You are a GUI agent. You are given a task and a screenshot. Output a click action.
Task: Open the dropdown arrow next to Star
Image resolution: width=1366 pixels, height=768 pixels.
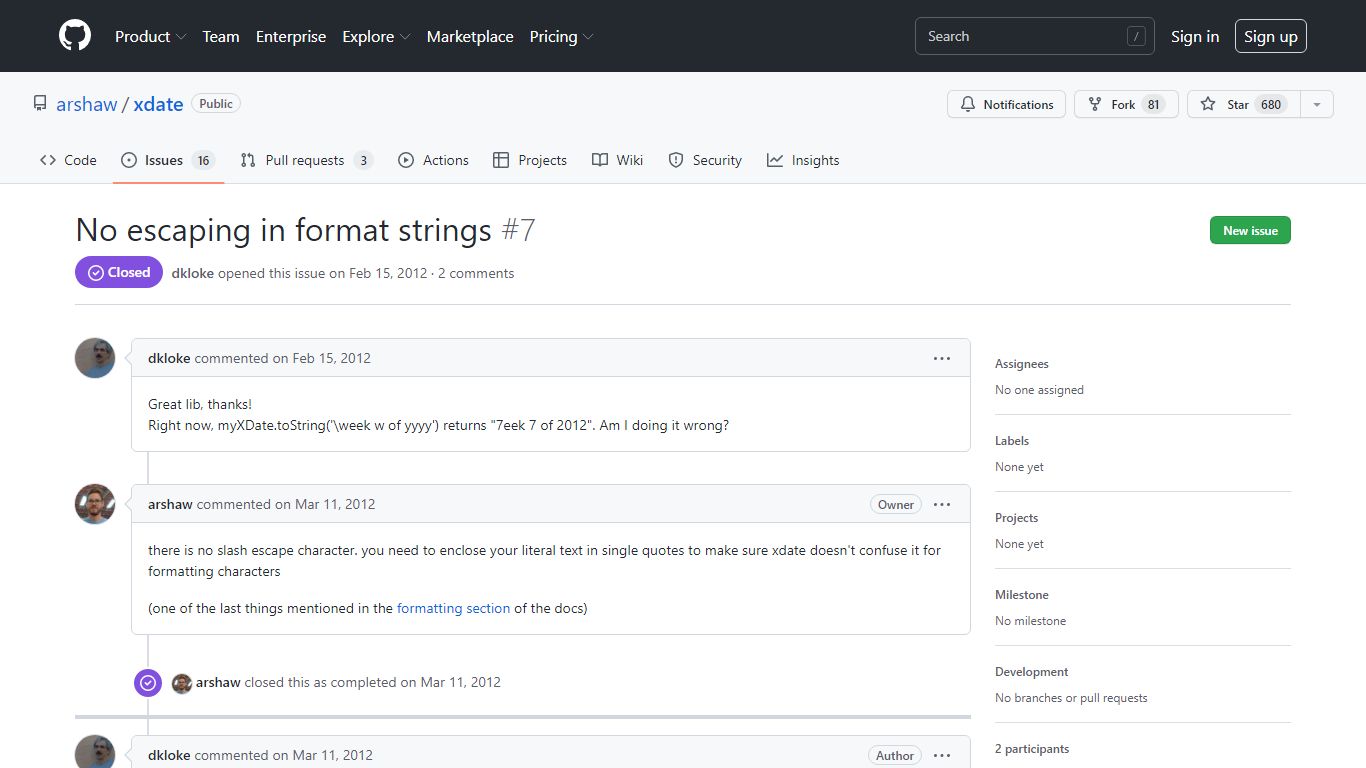point(1317,104)
